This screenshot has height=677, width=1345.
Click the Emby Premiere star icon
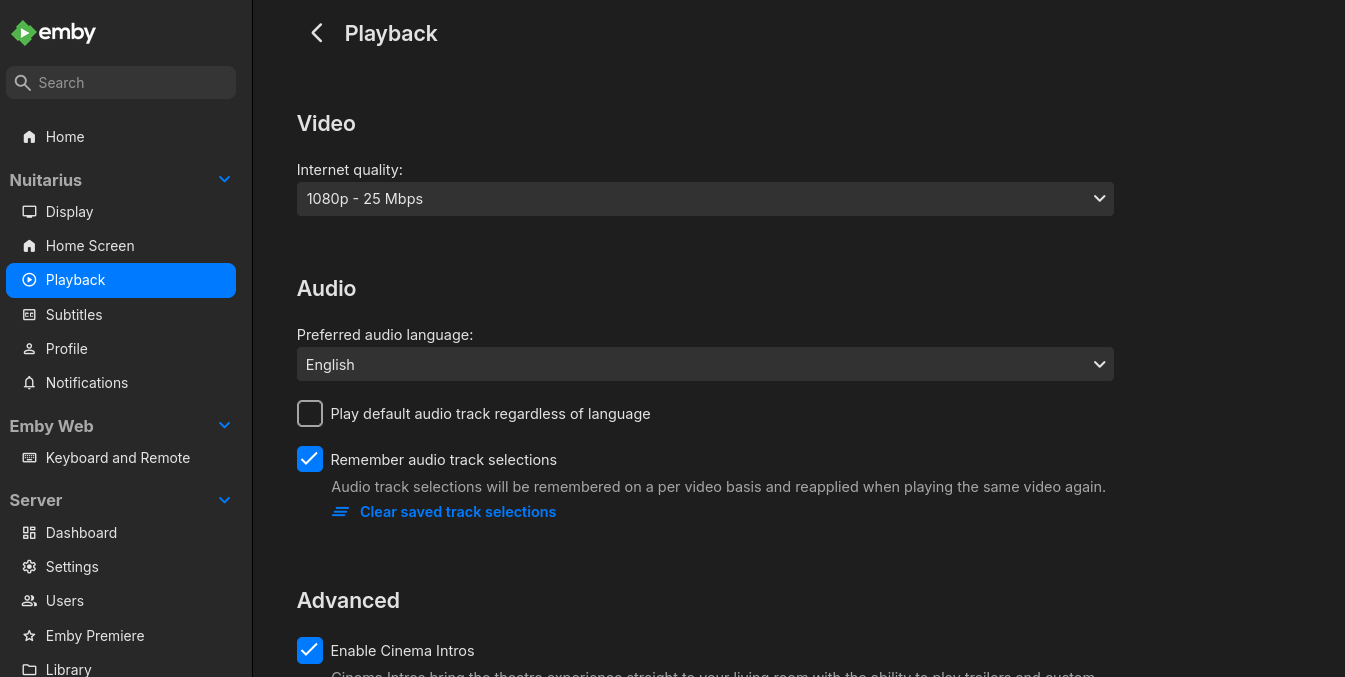29,636
